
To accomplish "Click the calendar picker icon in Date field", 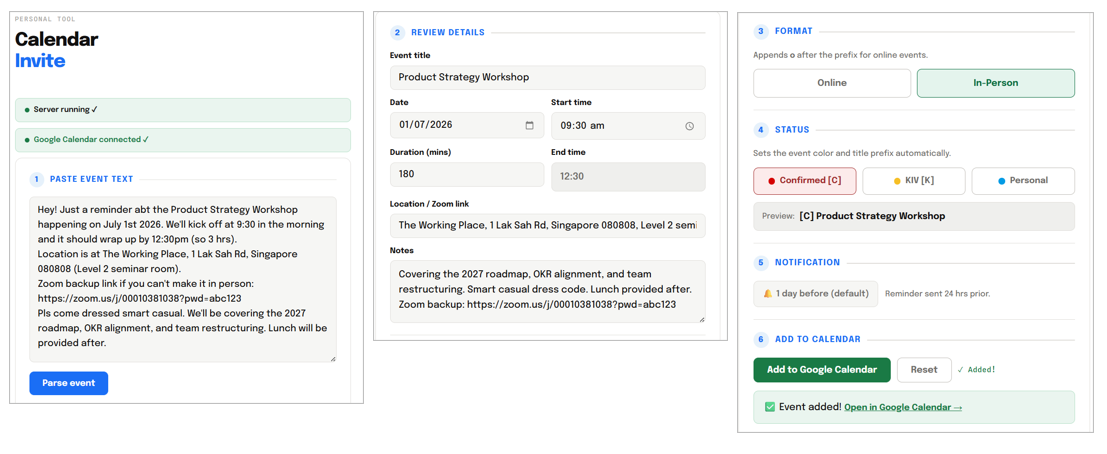I will click(x=529, y=126).
